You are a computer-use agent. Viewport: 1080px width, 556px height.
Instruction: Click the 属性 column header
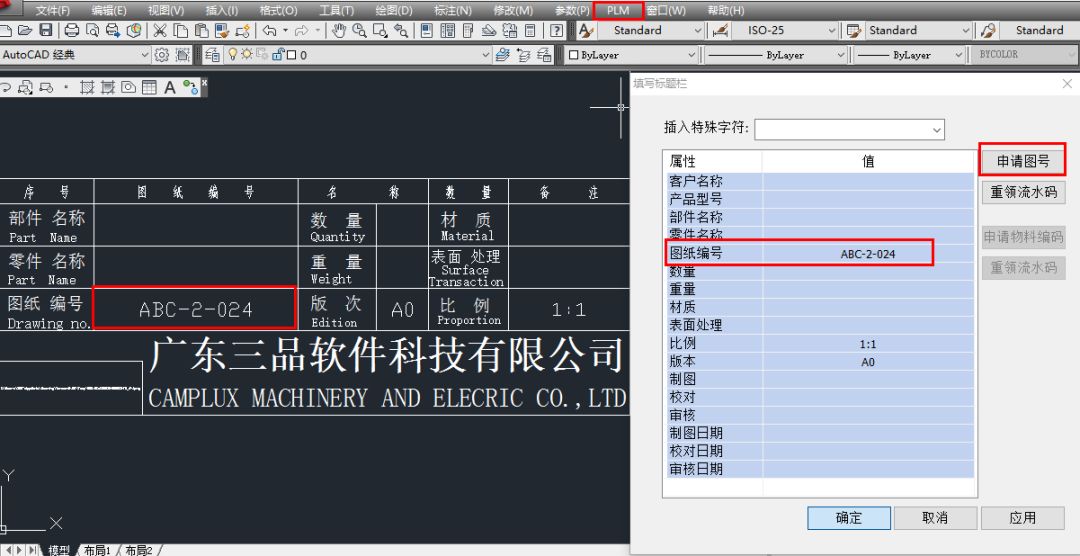click(714, 161)
